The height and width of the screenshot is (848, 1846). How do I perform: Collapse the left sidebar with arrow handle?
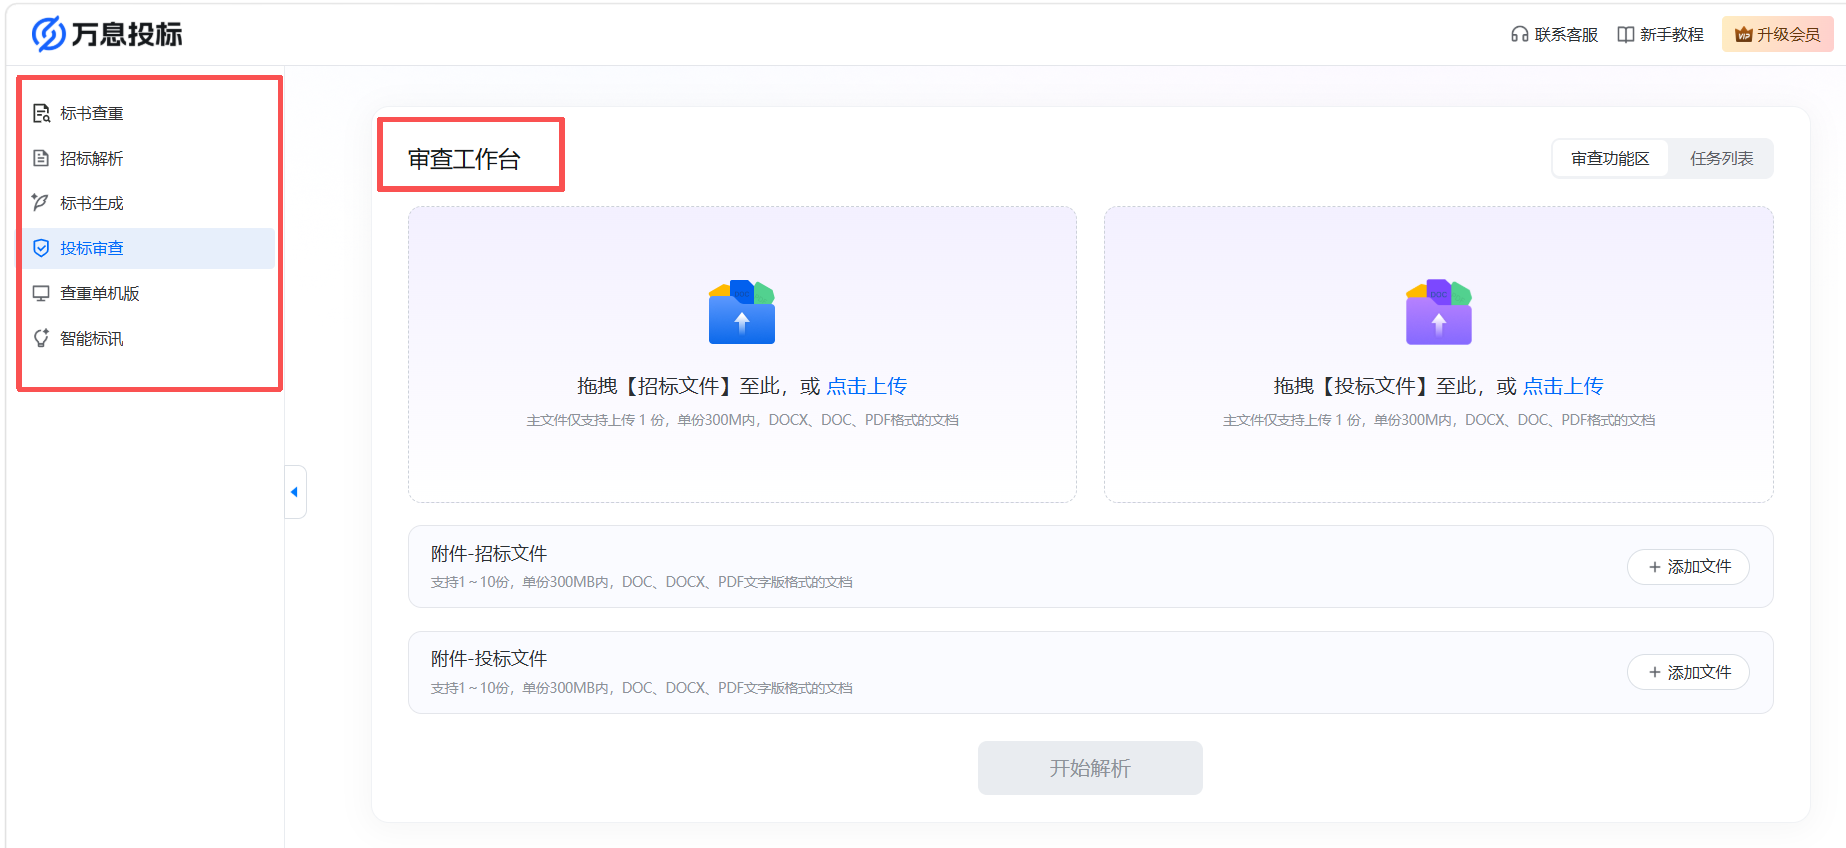[295, 492]
